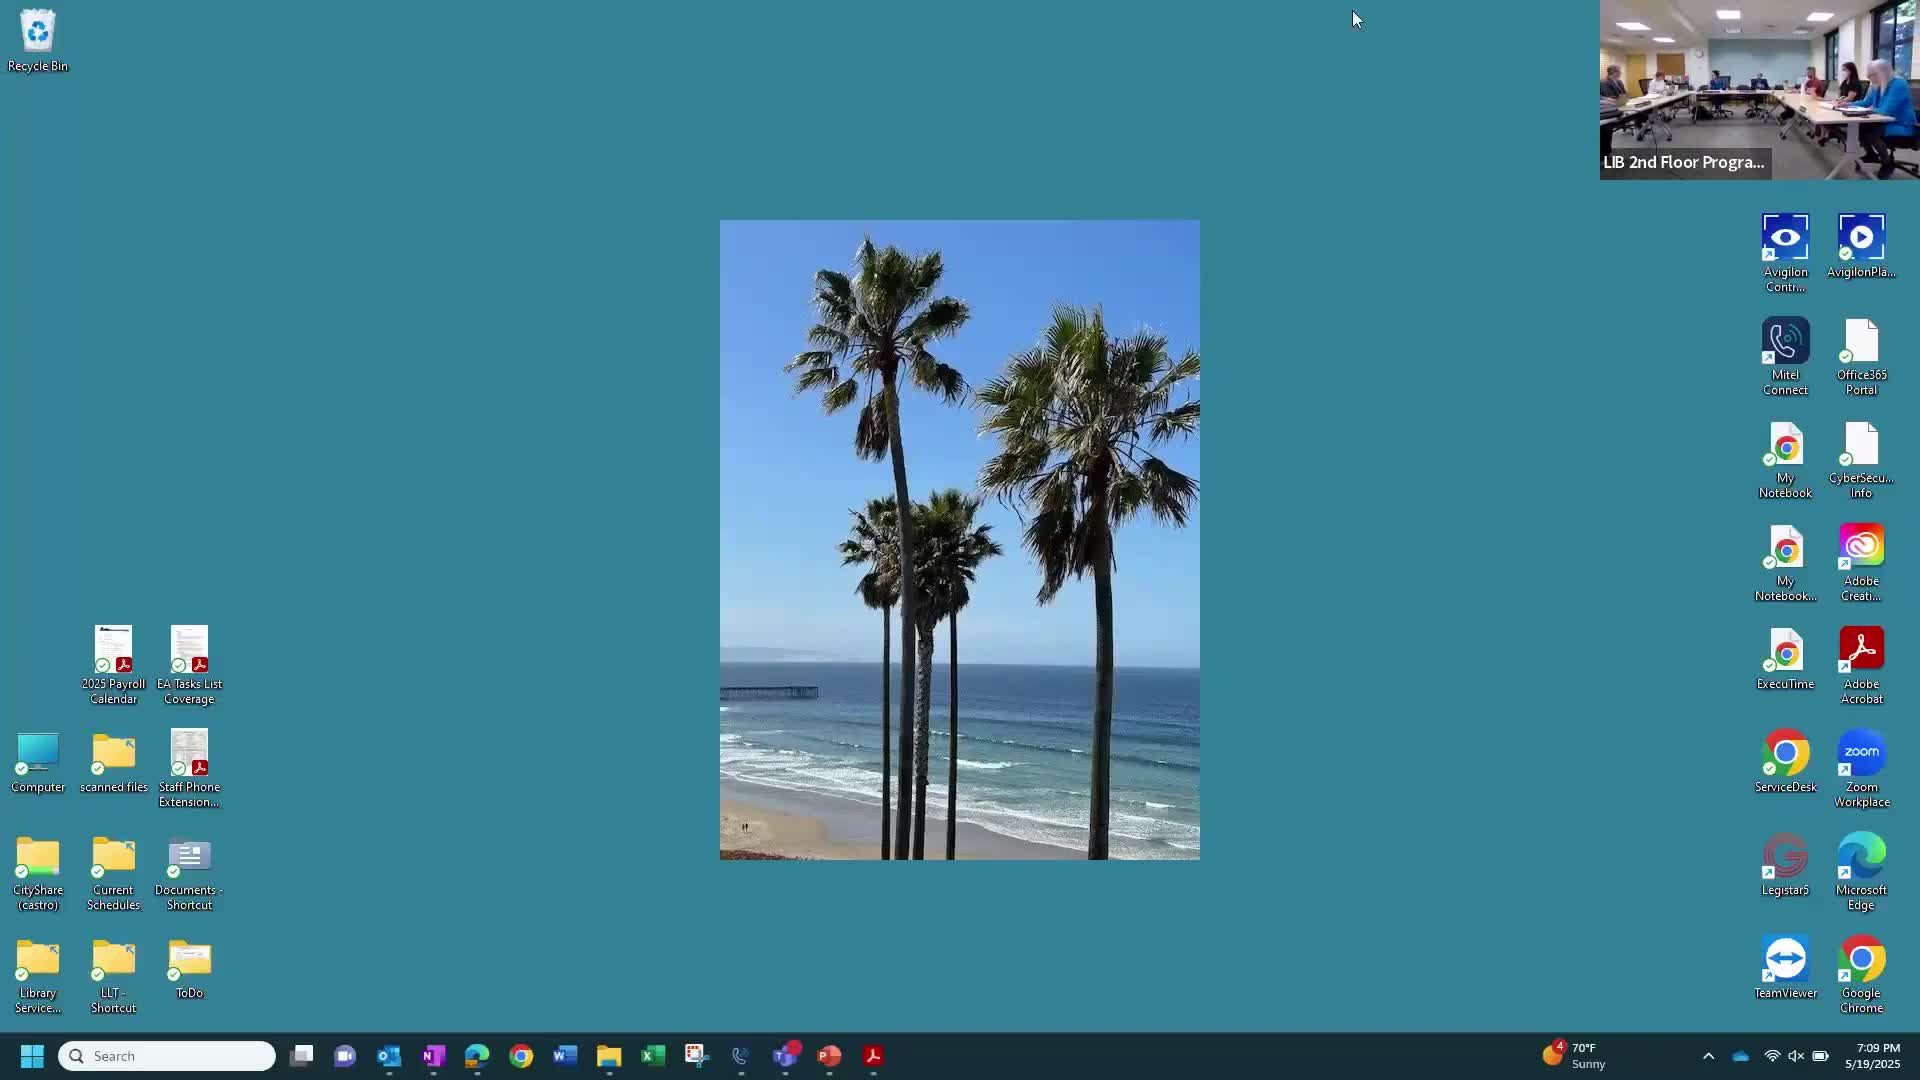The height and width of the screenshot is (1080, 1920).
Task: Open the Legistar5 desktop icon
Action: 1785,857
